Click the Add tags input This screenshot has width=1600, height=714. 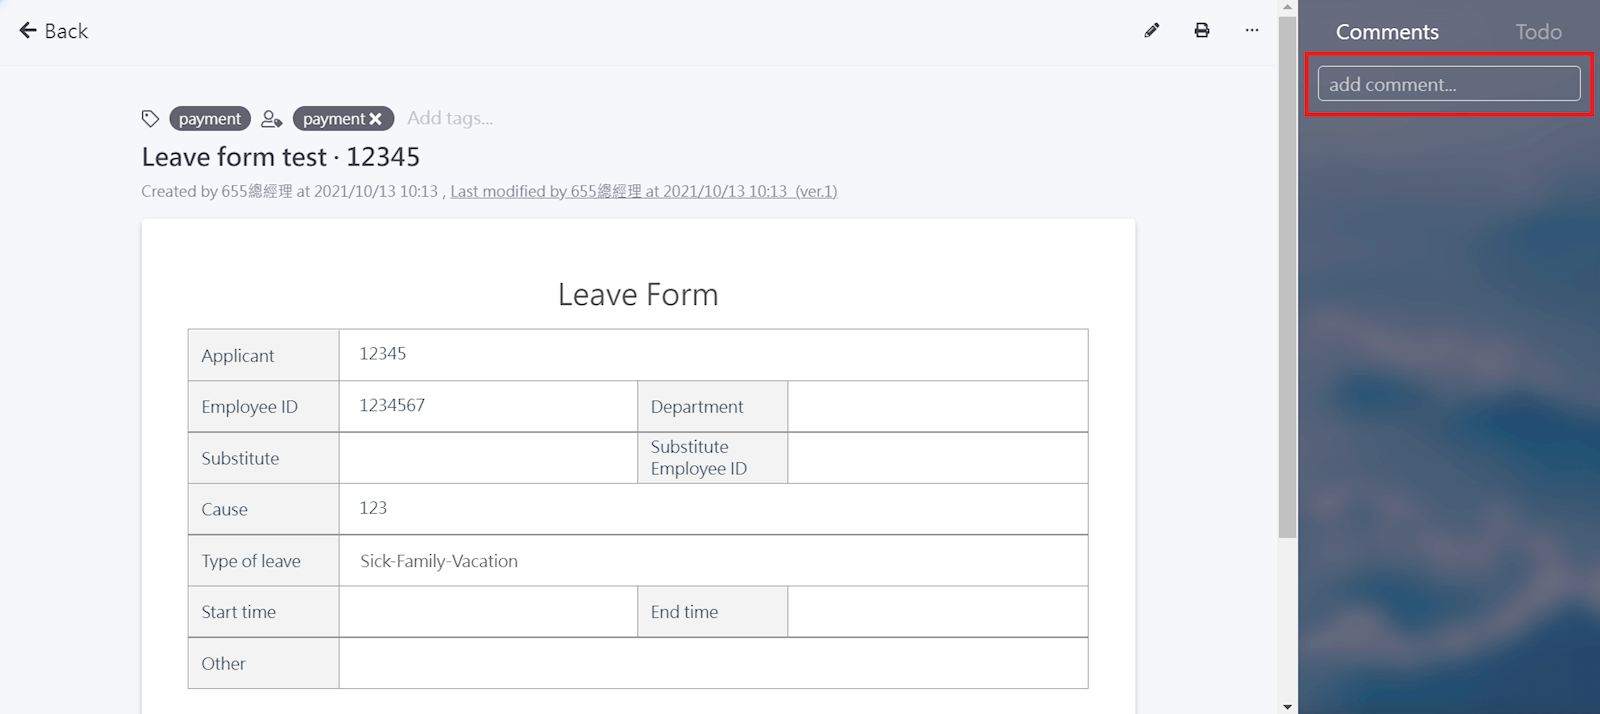coord(450,118)
